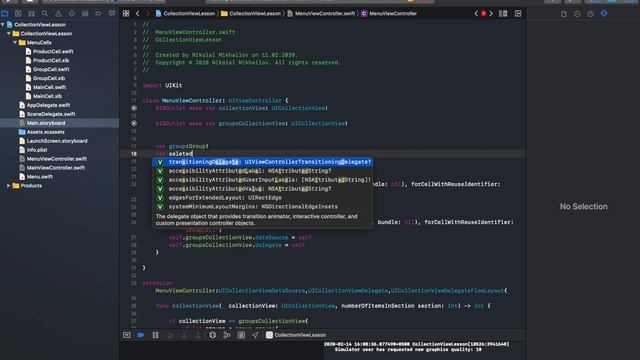The image size is (640, 360).
Task: Open the Breakpoint navigator icon
Action: pos(98,13)
